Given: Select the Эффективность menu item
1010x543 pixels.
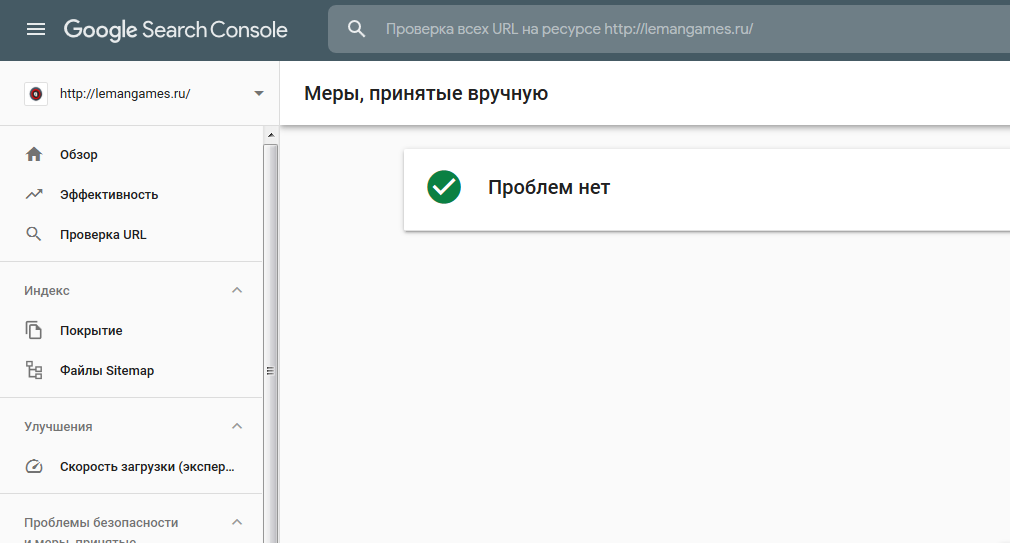Looking at the screenshot, I should tap(109, 195).
